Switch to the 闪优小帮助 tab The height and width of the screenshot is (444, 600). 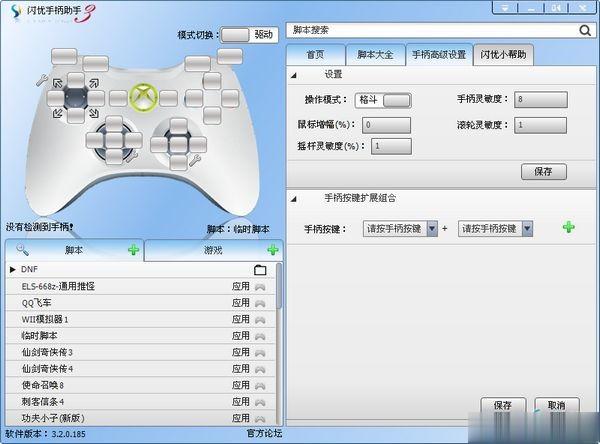click(x=503, y=55)
